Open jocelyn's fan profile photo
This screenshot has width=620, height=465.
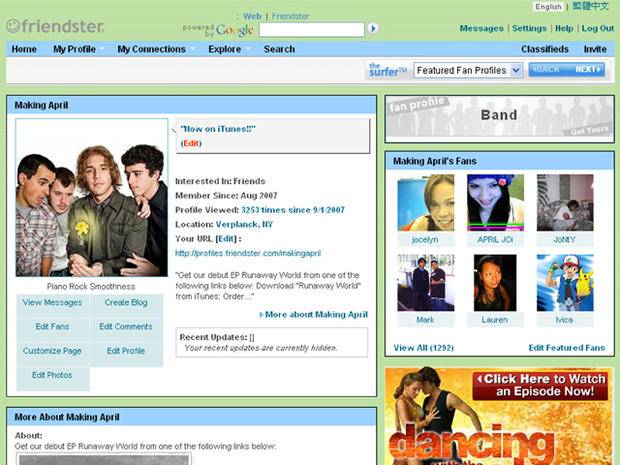coord(425,203)
